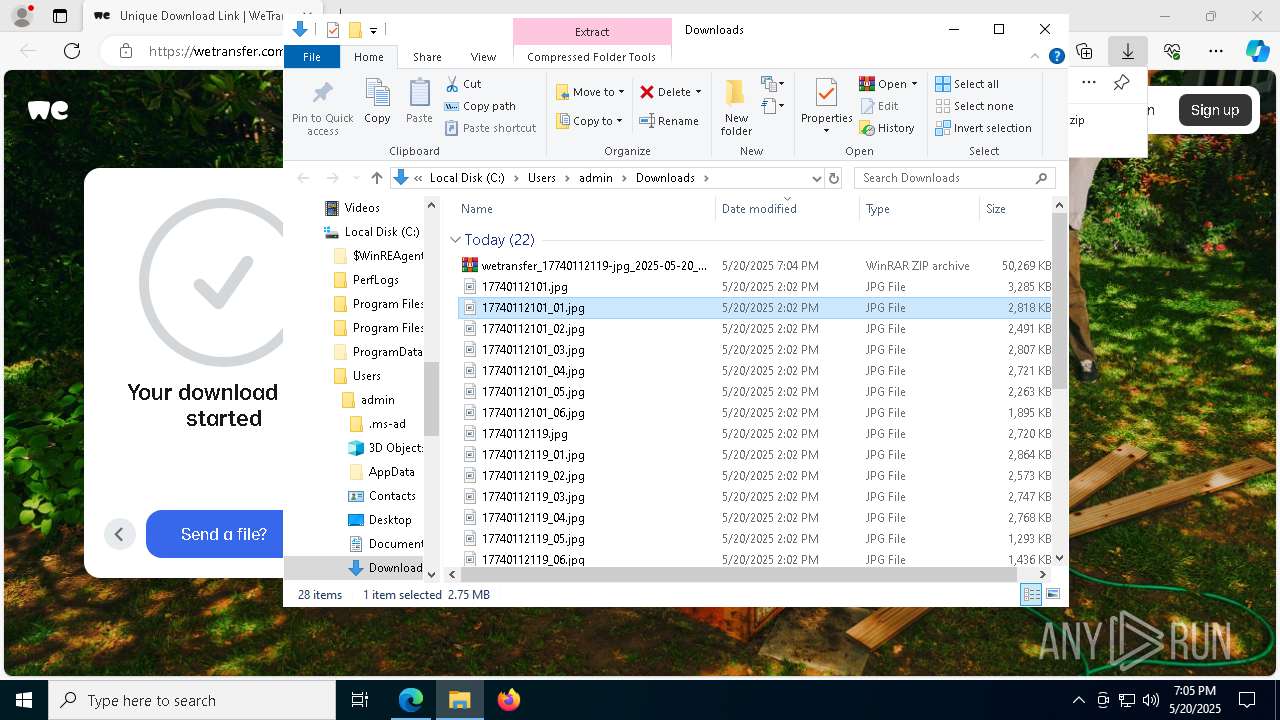Open Task View on taskbar
This screenshot has width=1280, height=720.
click(360, 700)
